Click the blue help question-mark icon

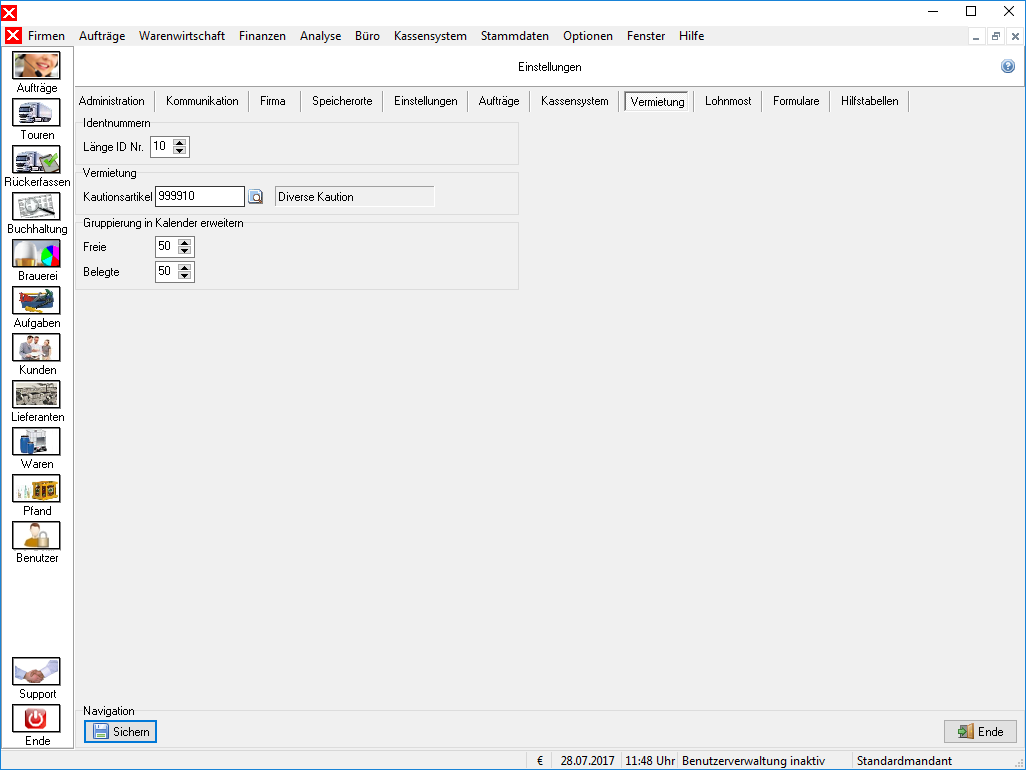[1008, 66]
